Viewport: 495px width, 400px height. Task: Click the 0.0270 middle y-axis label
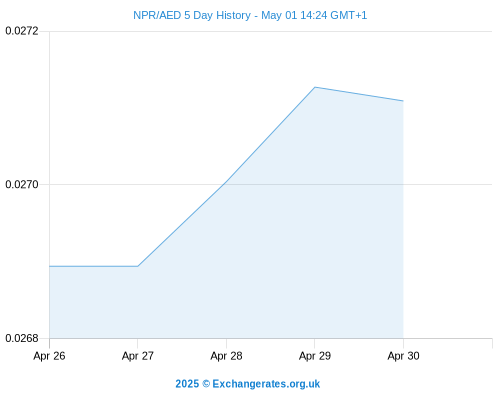coord(22,184)
